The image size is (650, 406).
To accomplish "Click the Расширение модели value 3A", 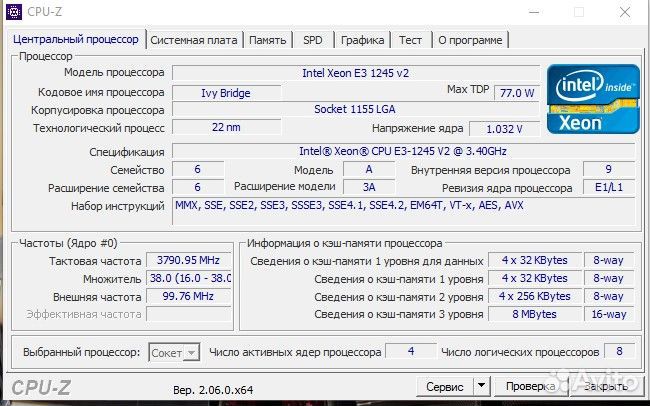I will tap(369, 187).
